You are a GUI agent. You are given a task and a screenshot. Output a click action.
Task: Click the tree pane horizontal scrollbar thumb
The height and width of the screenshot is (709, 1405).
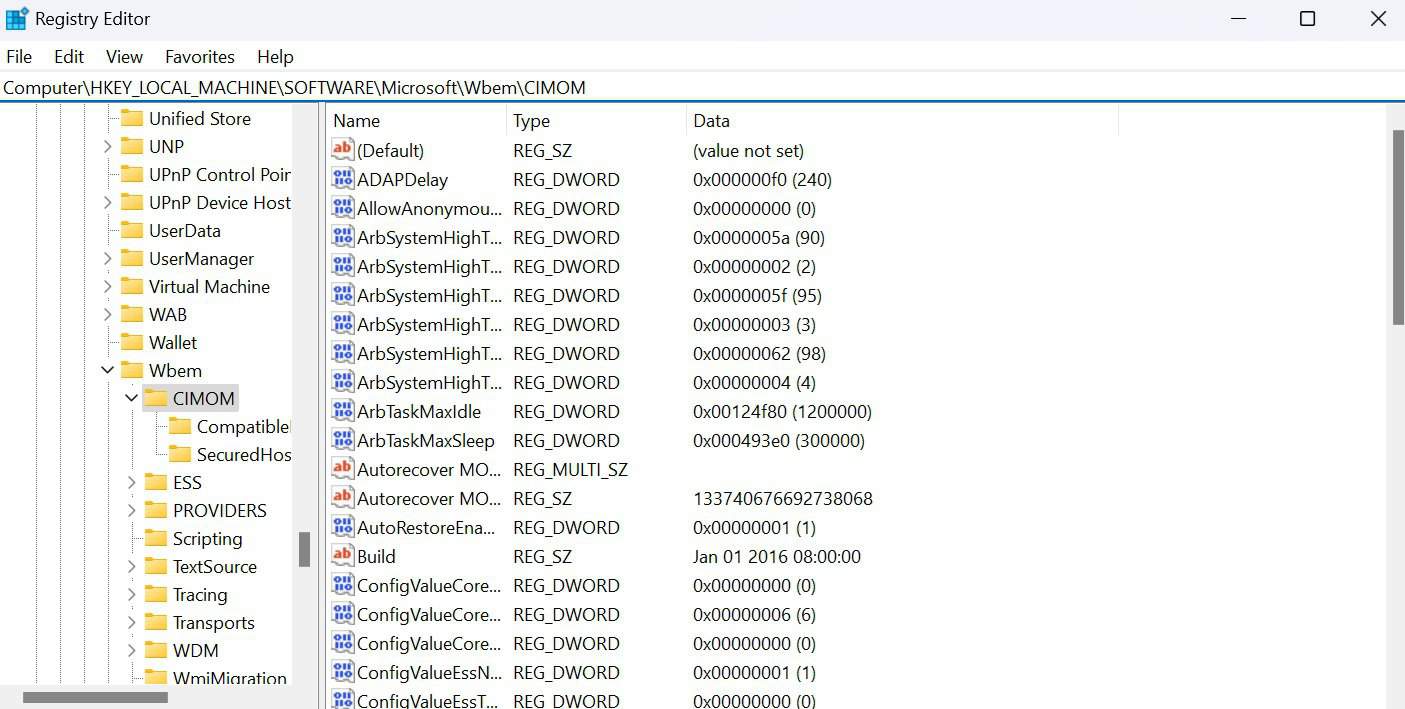point(95,697)
